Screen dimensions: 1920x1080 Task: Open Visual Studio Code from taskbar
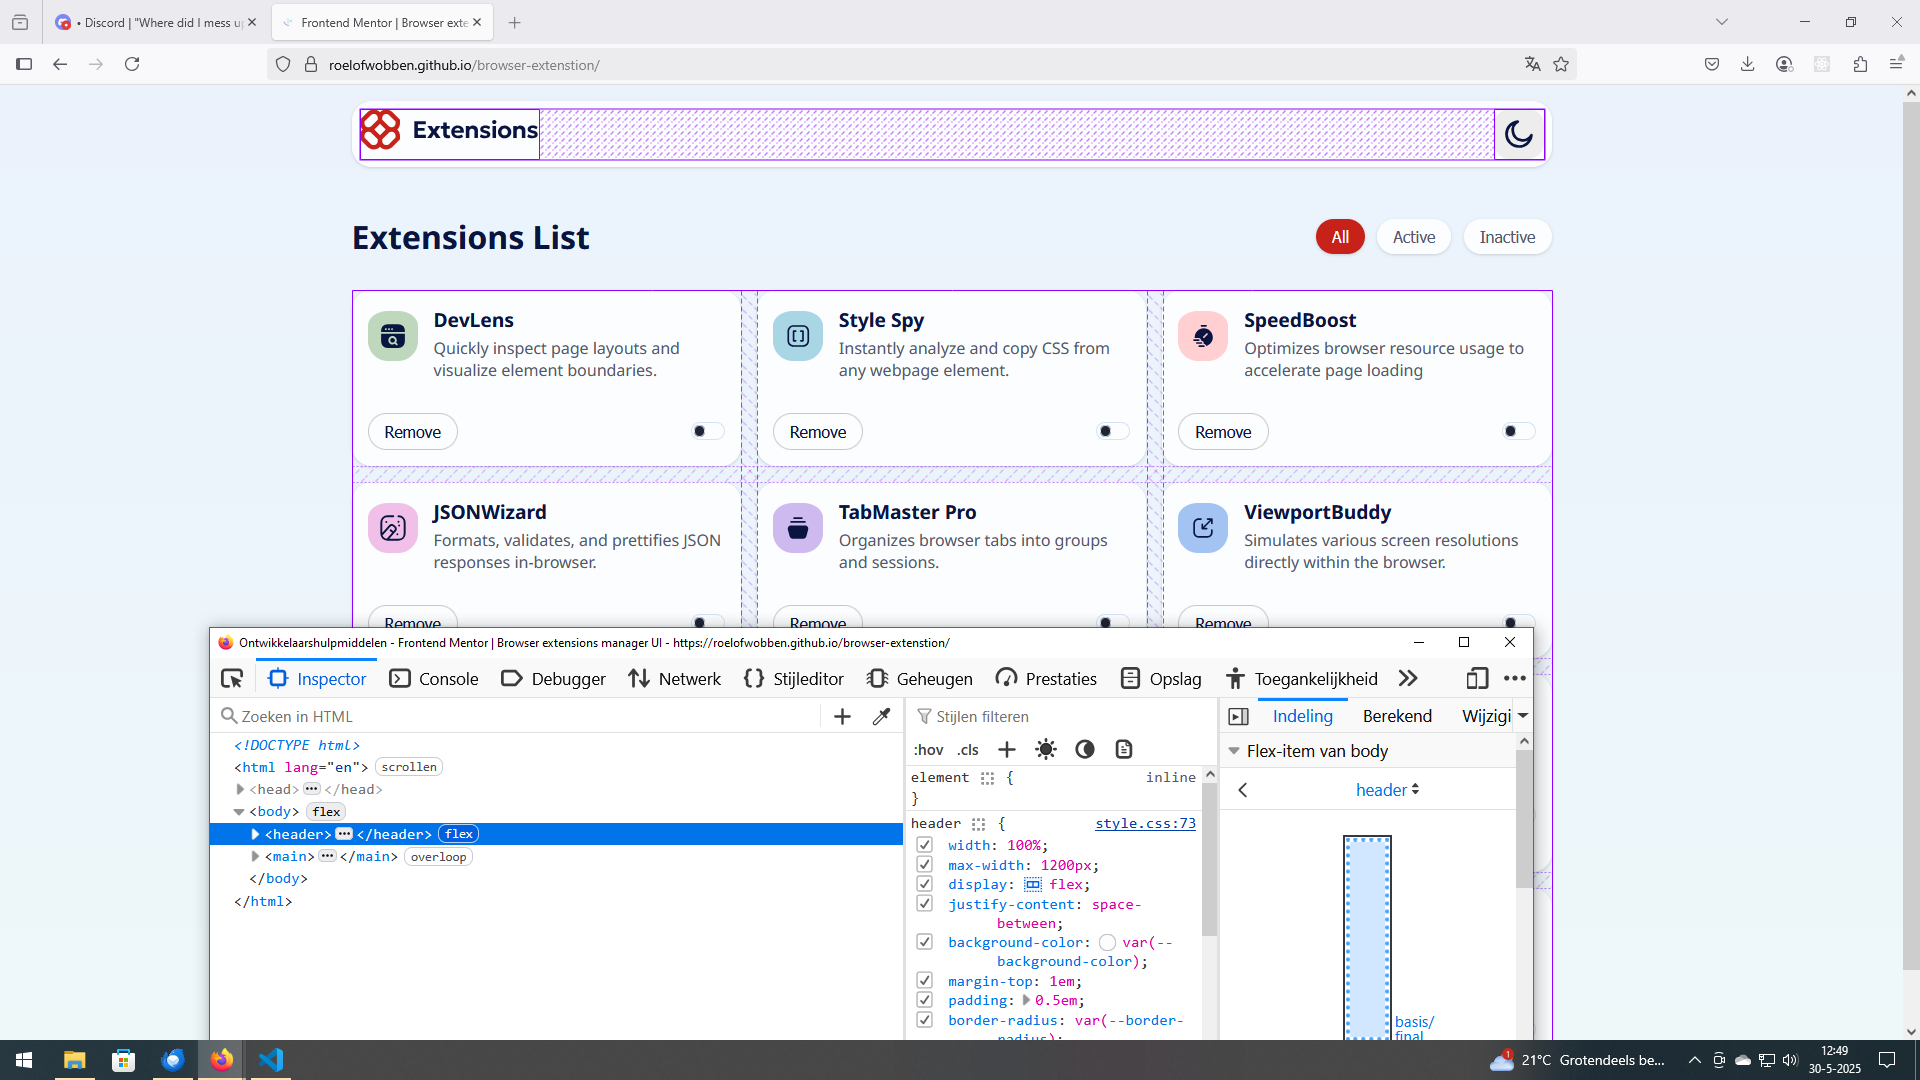[x=271, y=1060]
